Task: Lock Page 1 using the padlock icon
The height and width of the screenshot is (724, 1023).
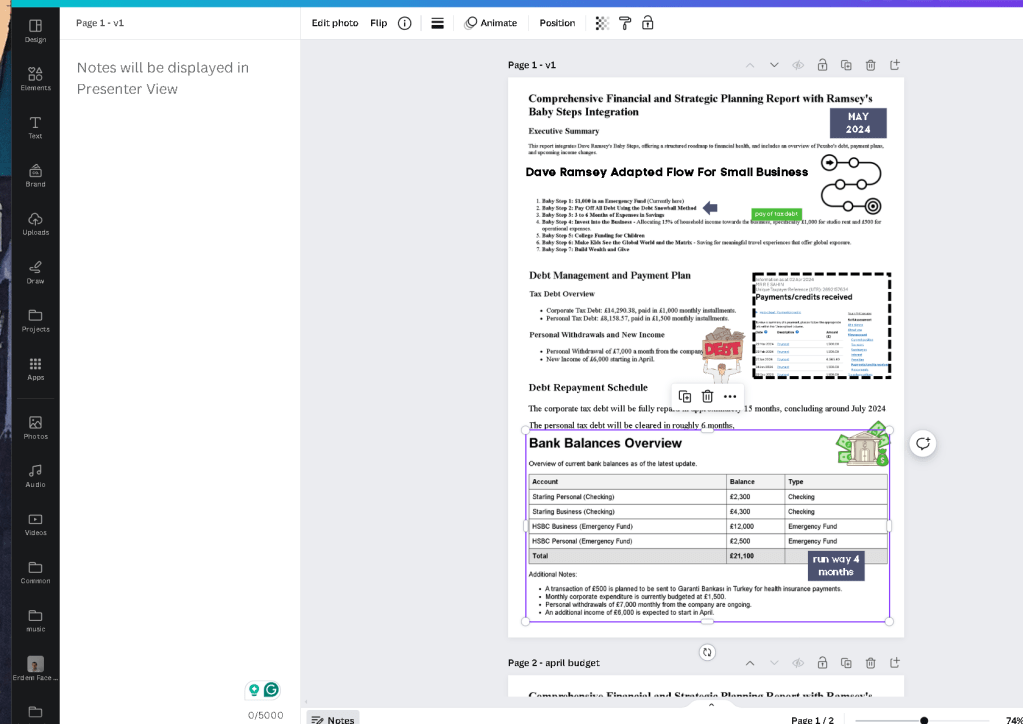Action: [x=822, y=65]
